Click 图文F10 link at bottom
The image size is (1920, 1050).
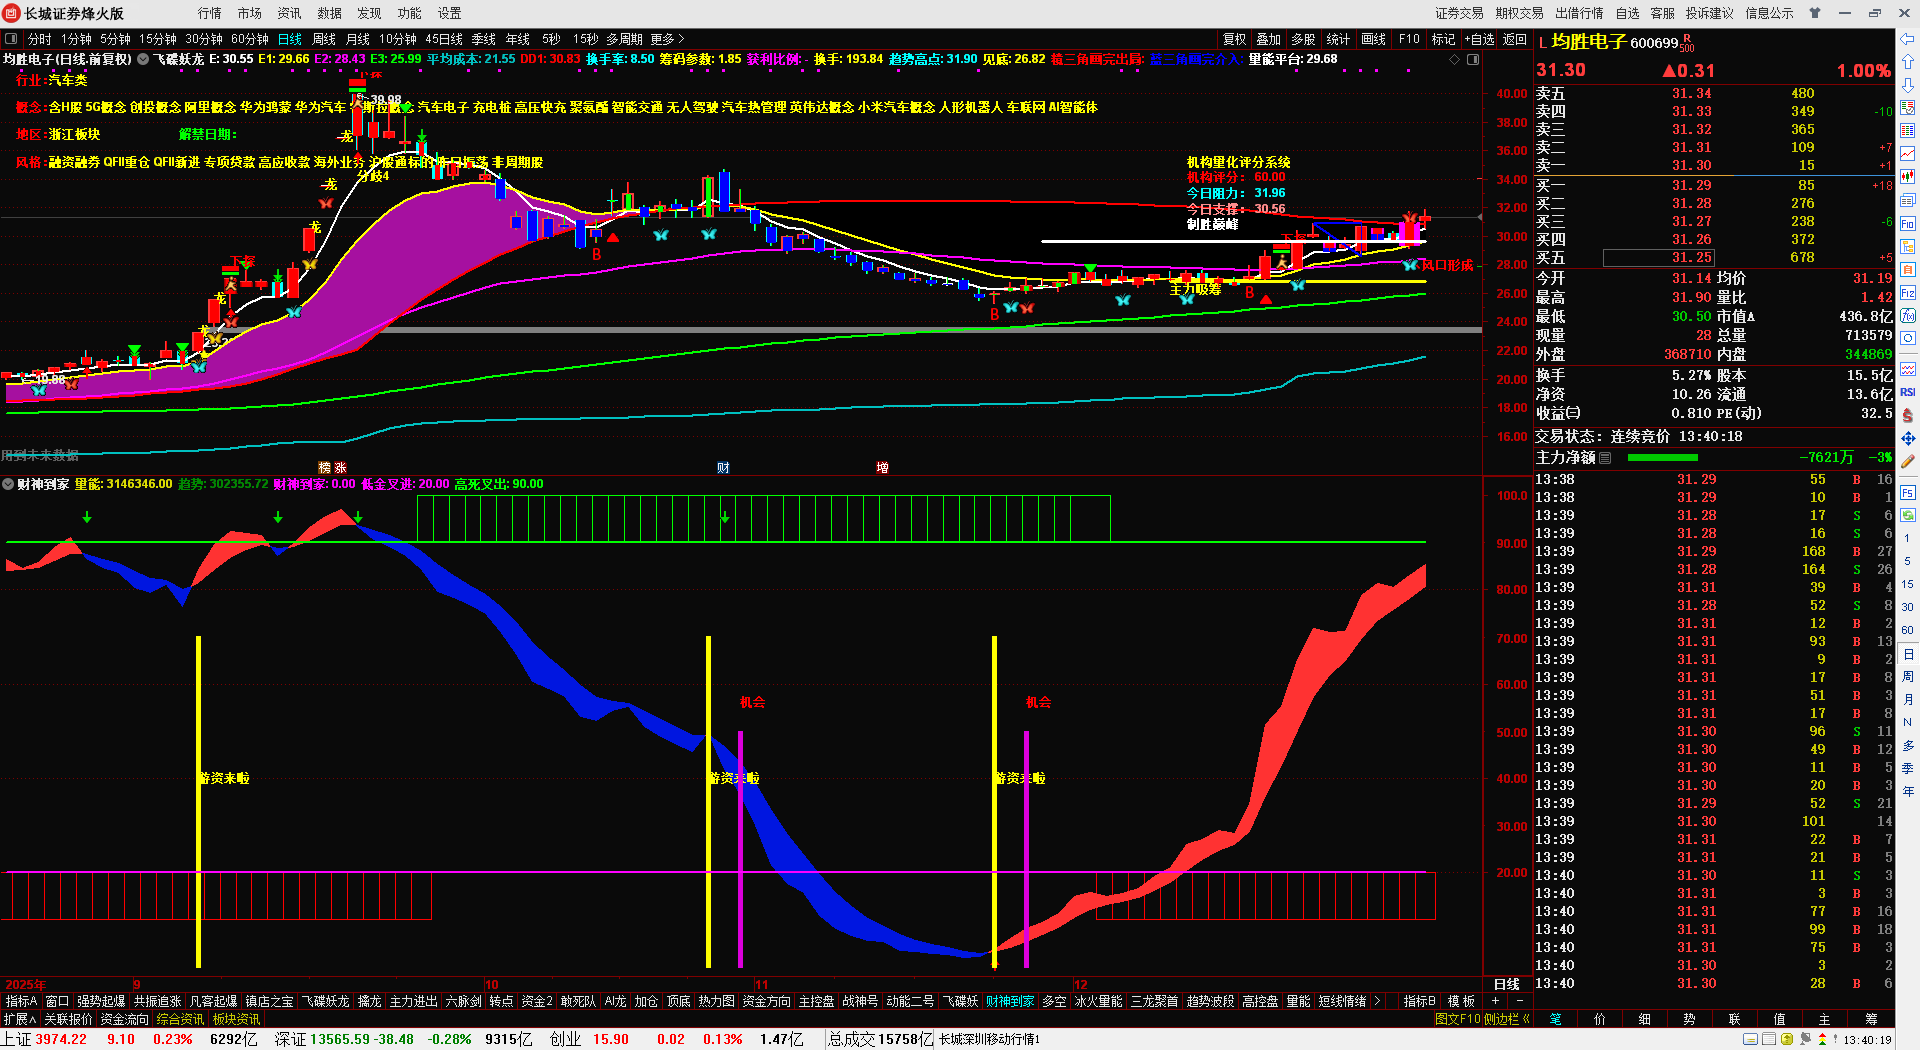[x=1457, y=1019]
